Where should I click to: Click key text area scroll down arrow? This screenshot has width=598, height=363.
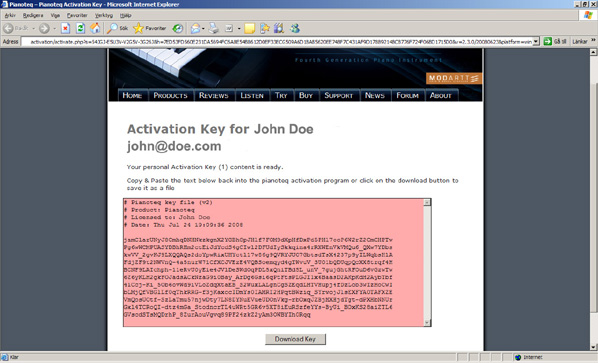coord(427,323)
